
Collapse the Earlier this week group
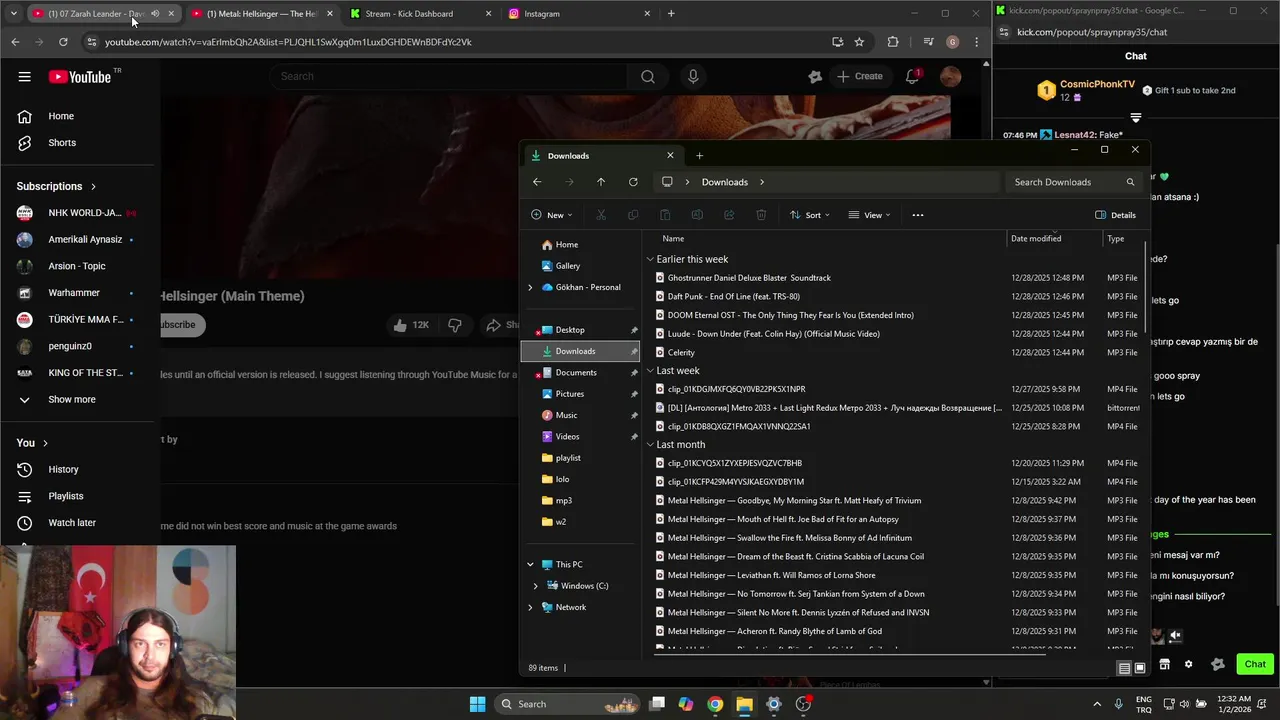pos(650,259)
